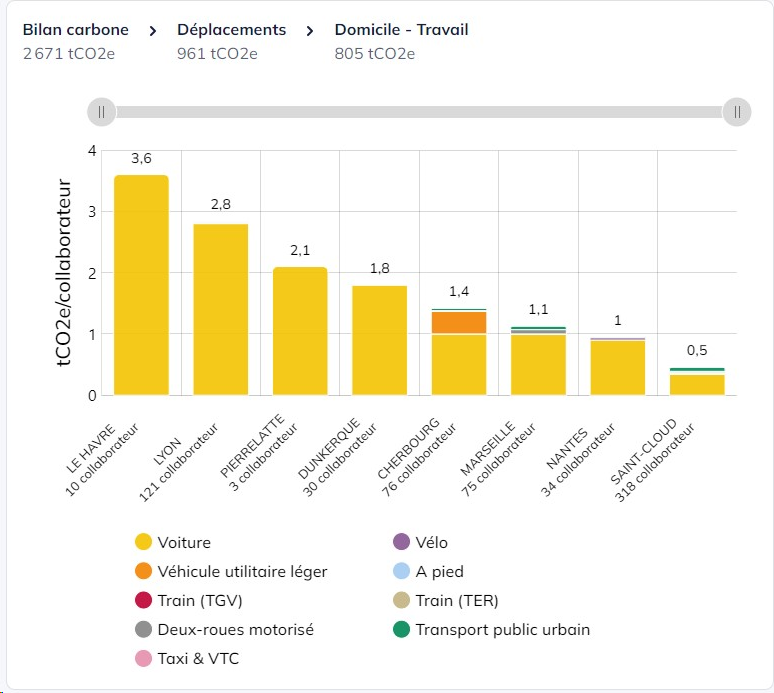Click the gray range slider track

[419, 112]
